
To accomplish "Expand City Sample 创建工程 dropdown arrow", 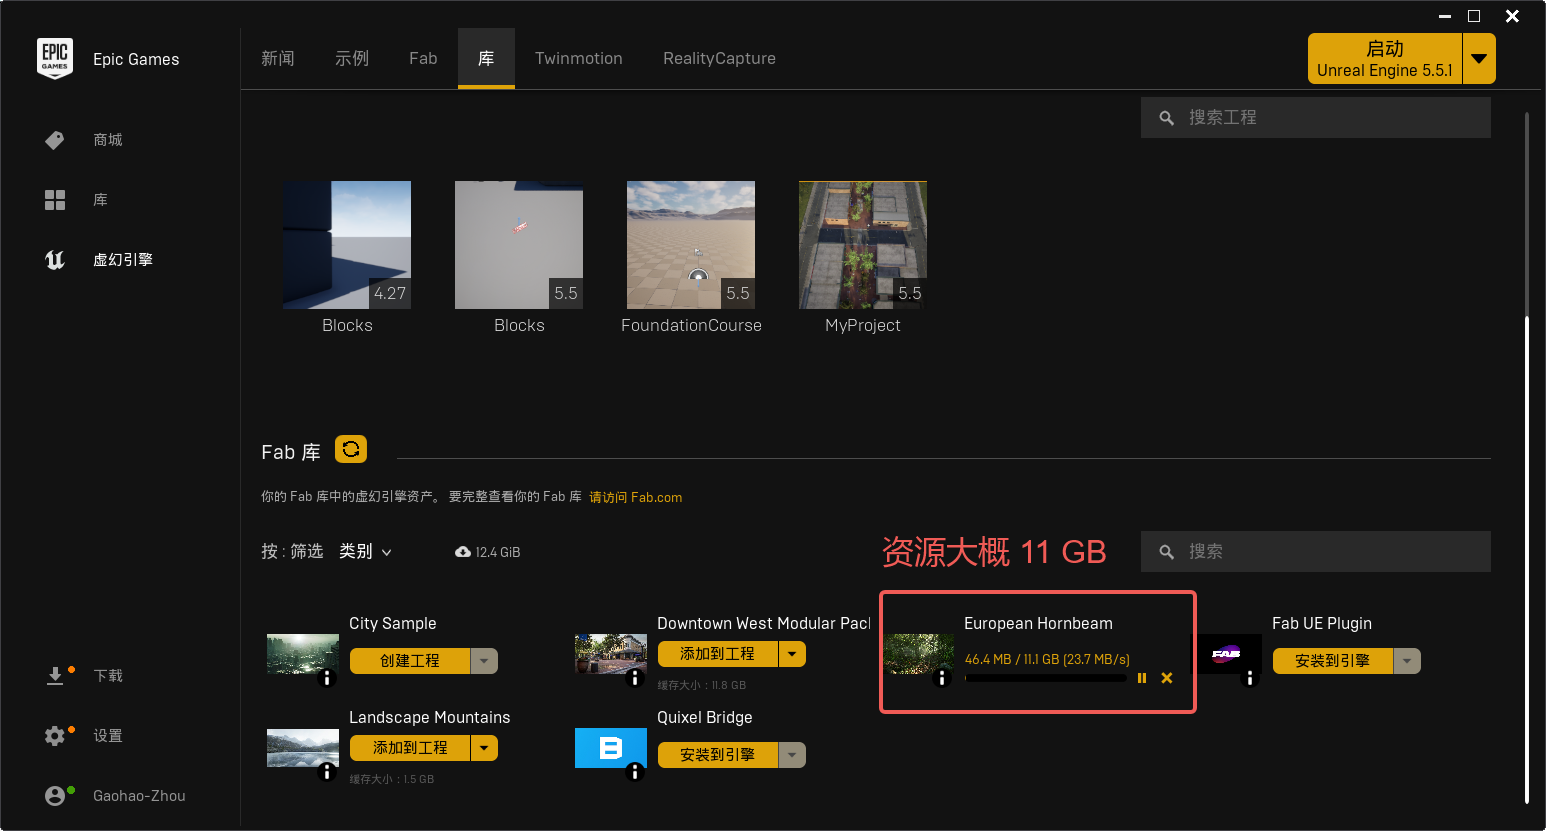I will click(x=484, y=661).
